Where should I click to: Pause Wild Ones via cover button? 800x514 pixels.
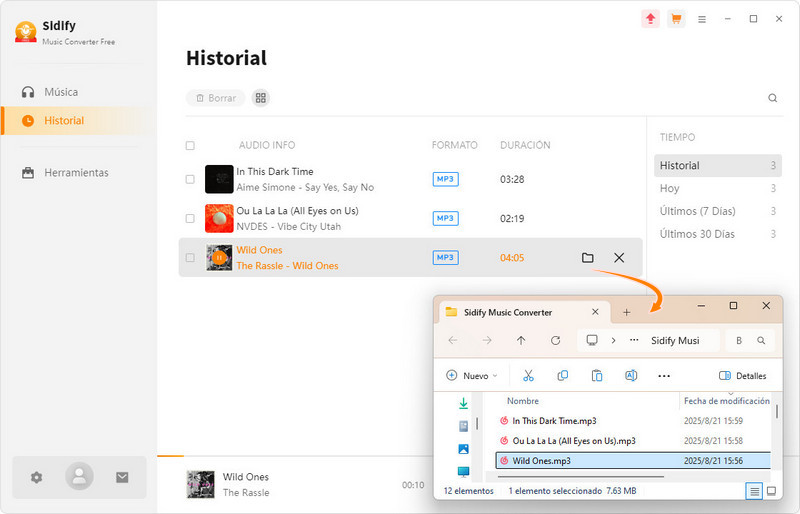pos(219,258)
